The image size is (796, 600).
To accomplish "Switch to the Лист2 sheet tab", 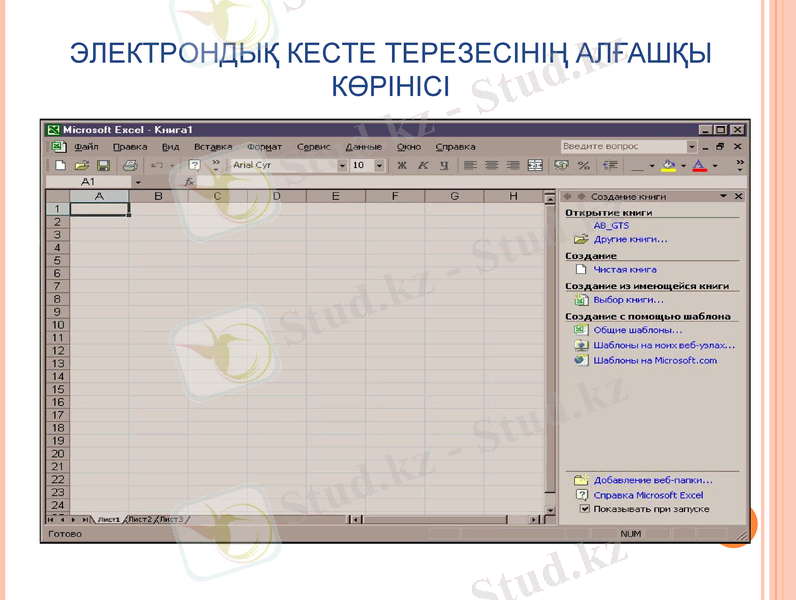I will (140, 519).
